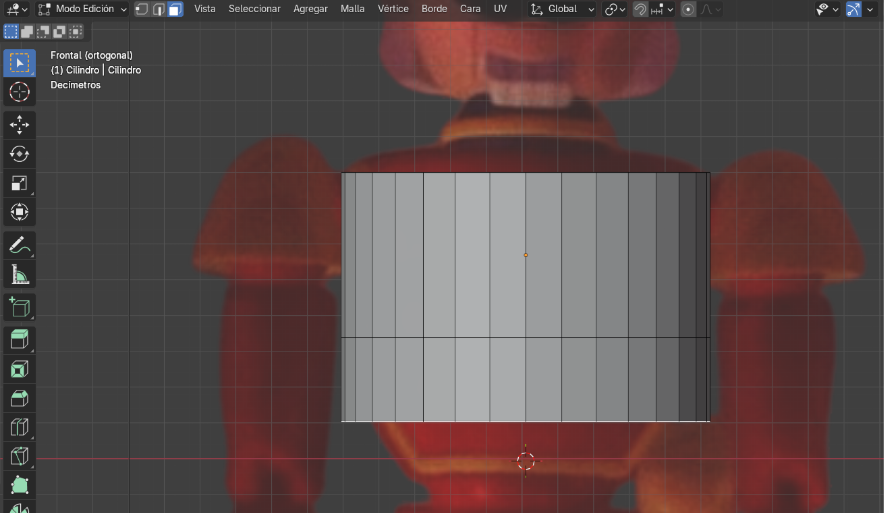This screenshot has height=513, width=885.
Task: Toggle the gizmo display button
Action: (853, 9)
